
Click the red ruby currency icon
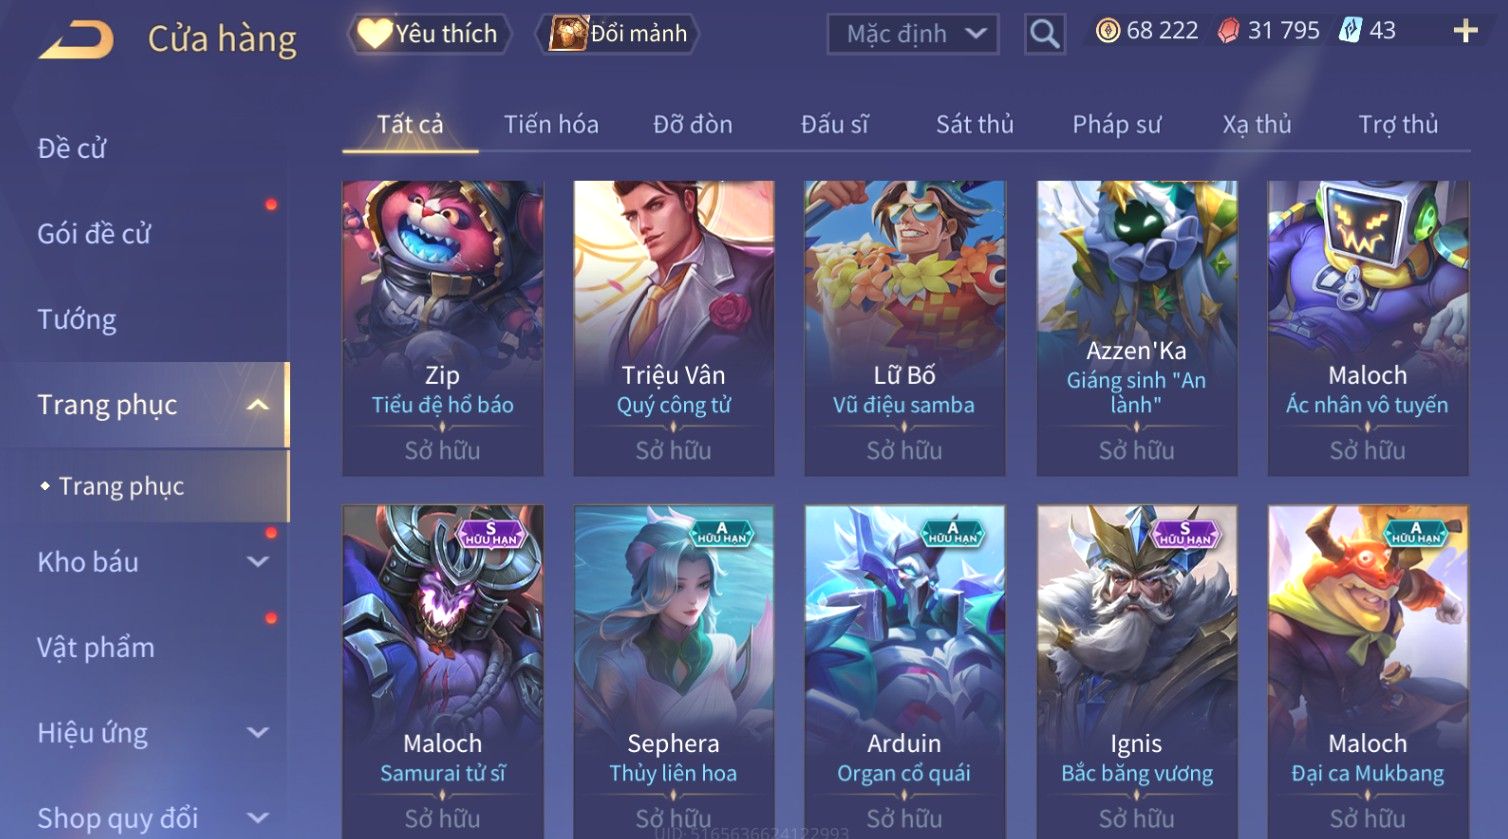(x=1228, y=31)
